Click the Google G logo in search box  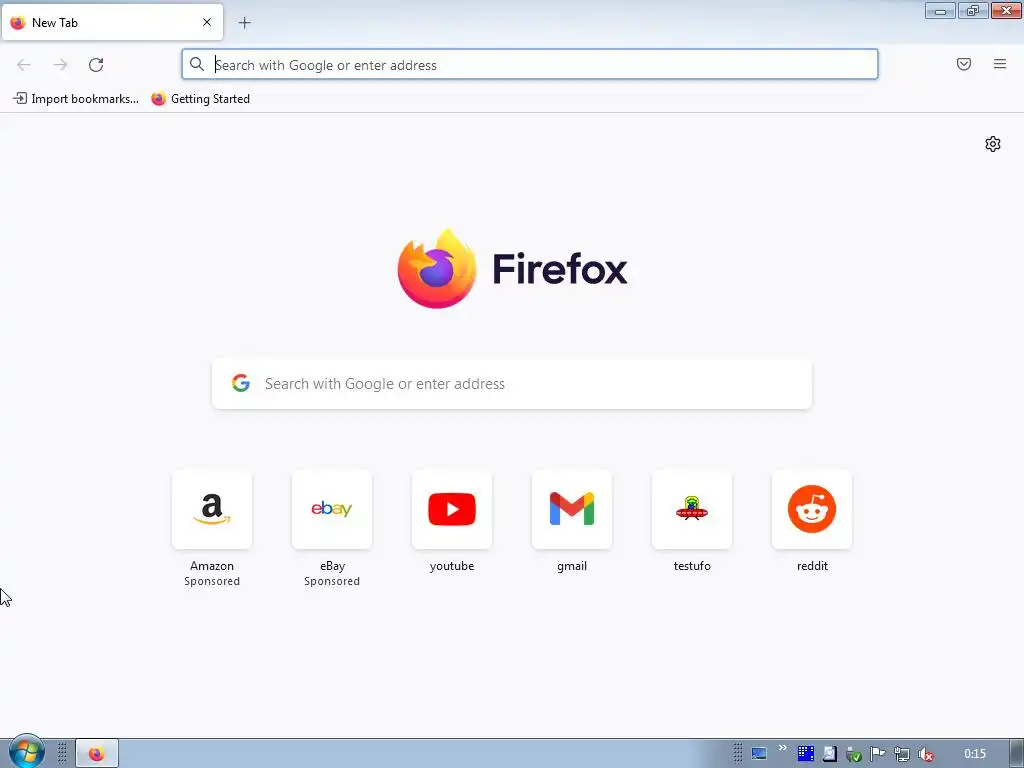pos(241,383)
